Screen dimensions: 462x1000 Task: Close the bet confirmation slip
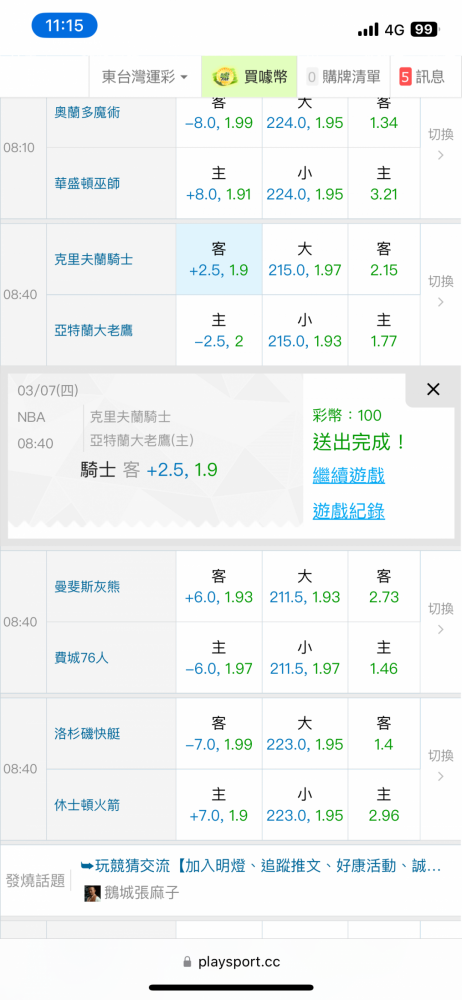click(433, 389)
